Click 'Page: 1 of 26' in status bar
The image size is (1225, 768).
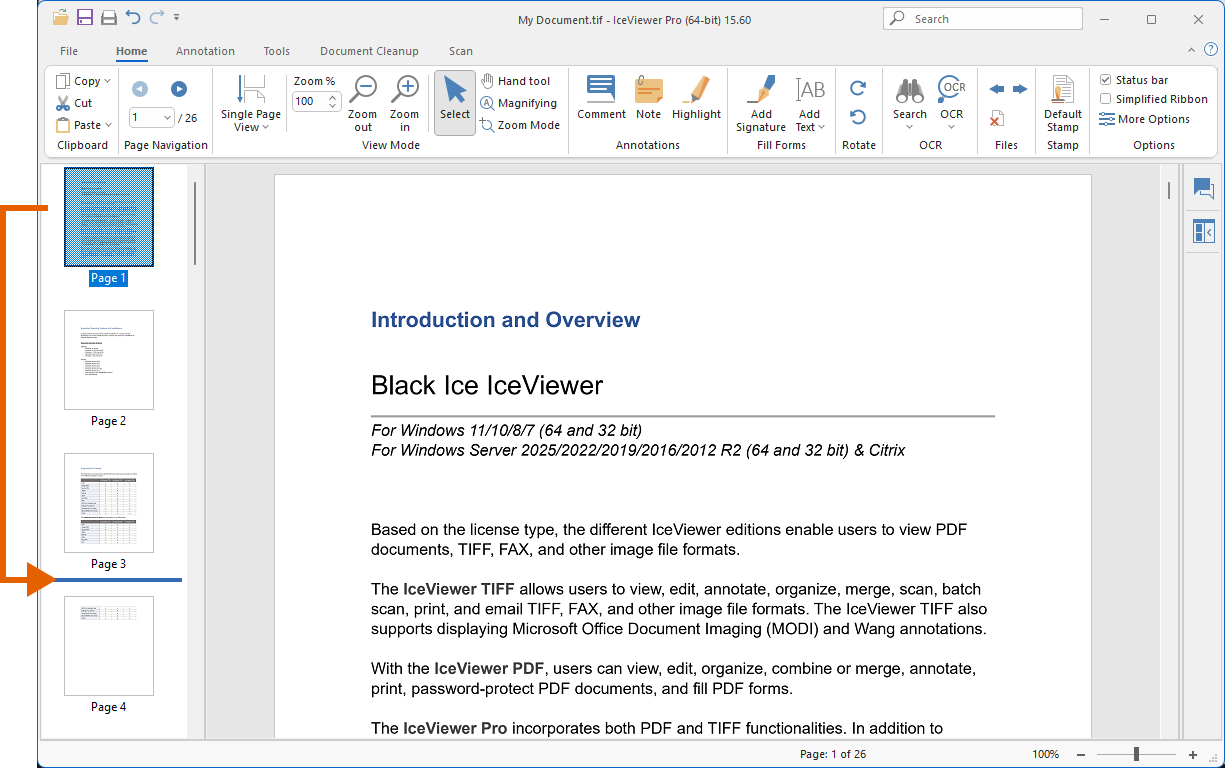click(833, 754)
